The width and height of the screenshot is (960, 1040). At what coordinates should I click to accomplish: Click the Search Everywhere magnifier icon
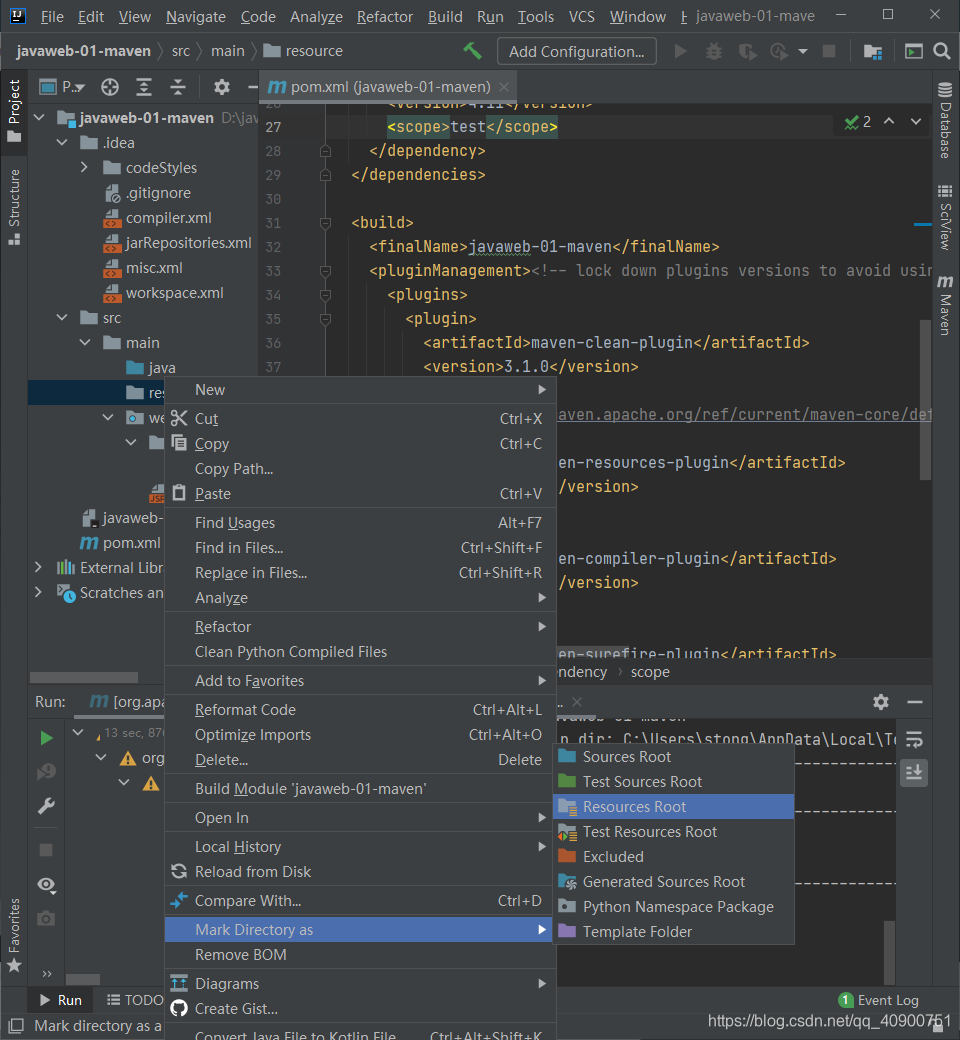941,51
